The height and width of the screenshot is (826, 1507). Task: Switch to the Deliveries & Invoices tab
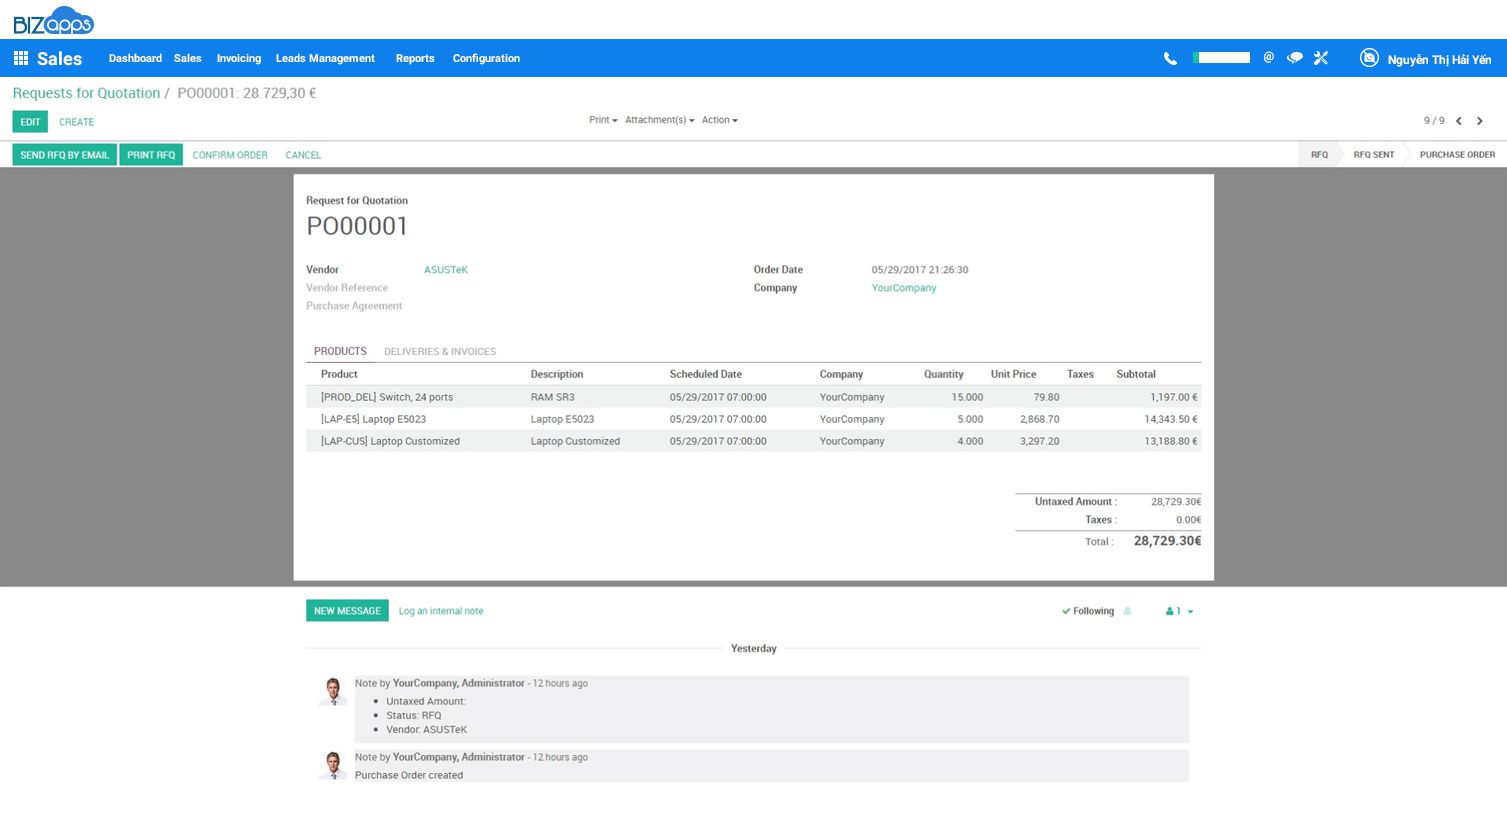click(440, 351)
